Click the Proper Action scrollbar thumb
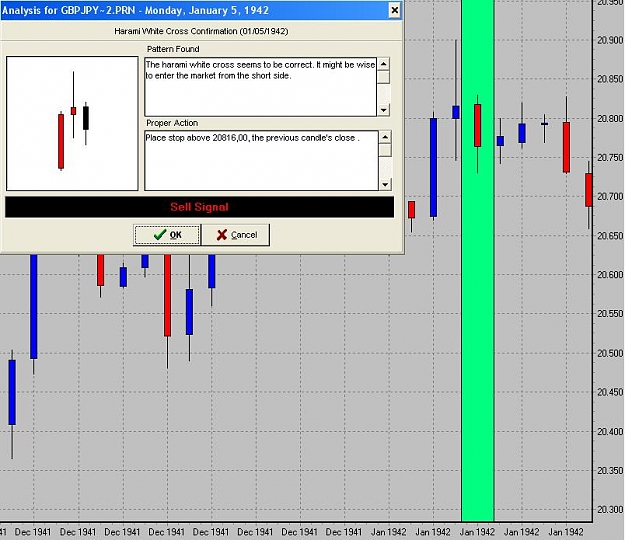 [385, 150]
